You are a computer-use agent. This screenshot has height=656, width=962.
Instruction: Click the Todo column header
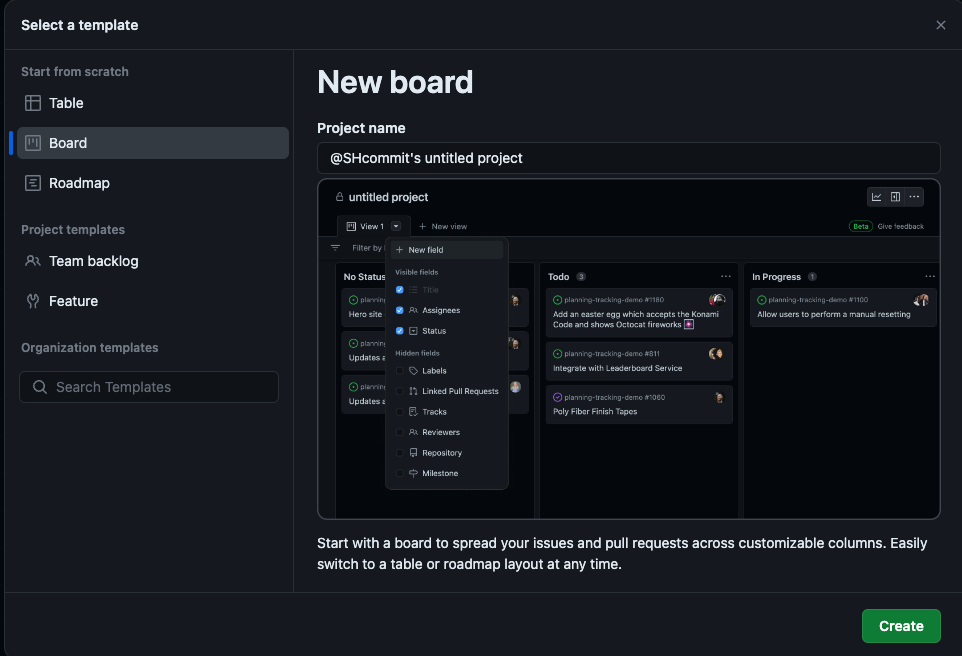(x=558, y=277)
